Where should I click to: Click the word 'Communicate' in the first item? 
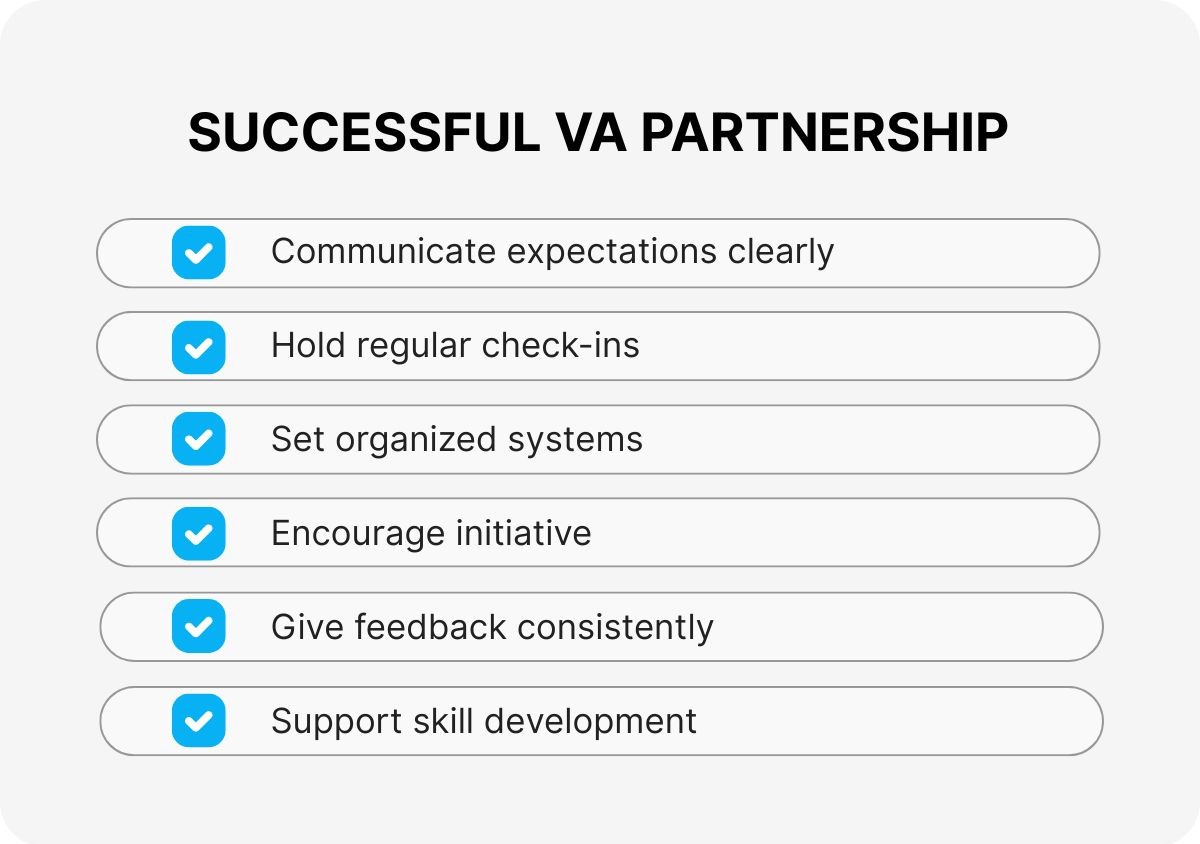[382, 252]
